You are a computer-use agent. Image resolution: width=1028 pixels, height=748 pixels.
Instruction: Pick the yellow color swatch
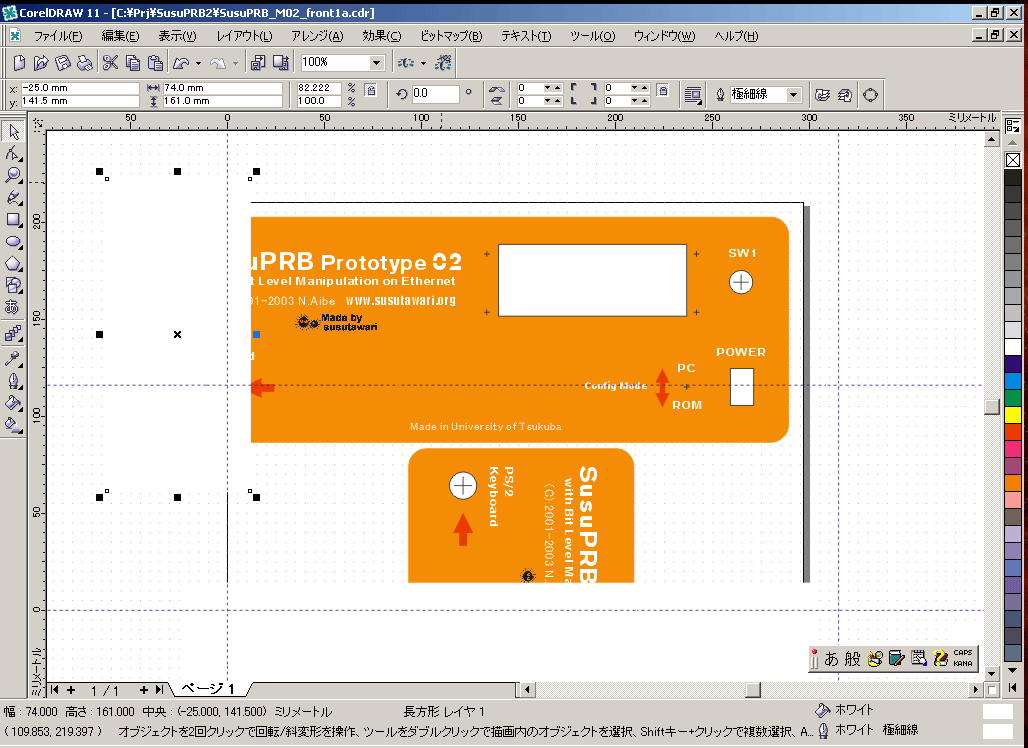coord(1013,415)
